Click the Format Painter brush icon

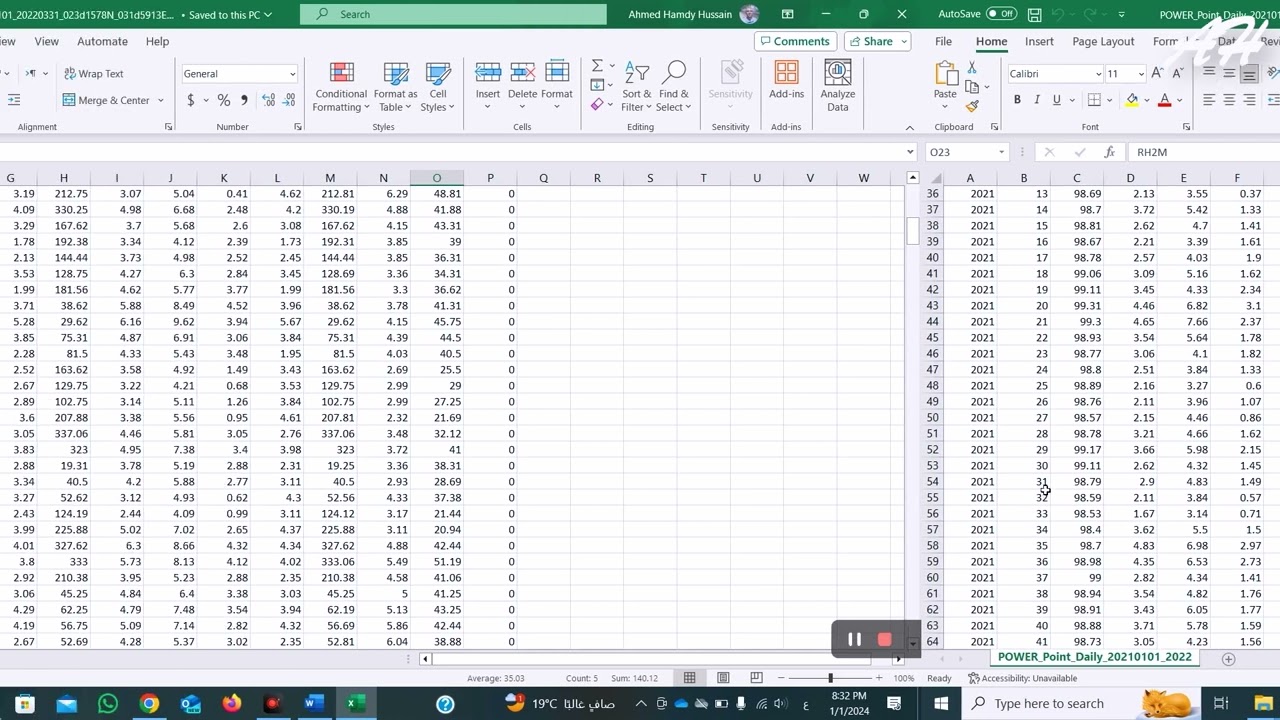[971, 107]
